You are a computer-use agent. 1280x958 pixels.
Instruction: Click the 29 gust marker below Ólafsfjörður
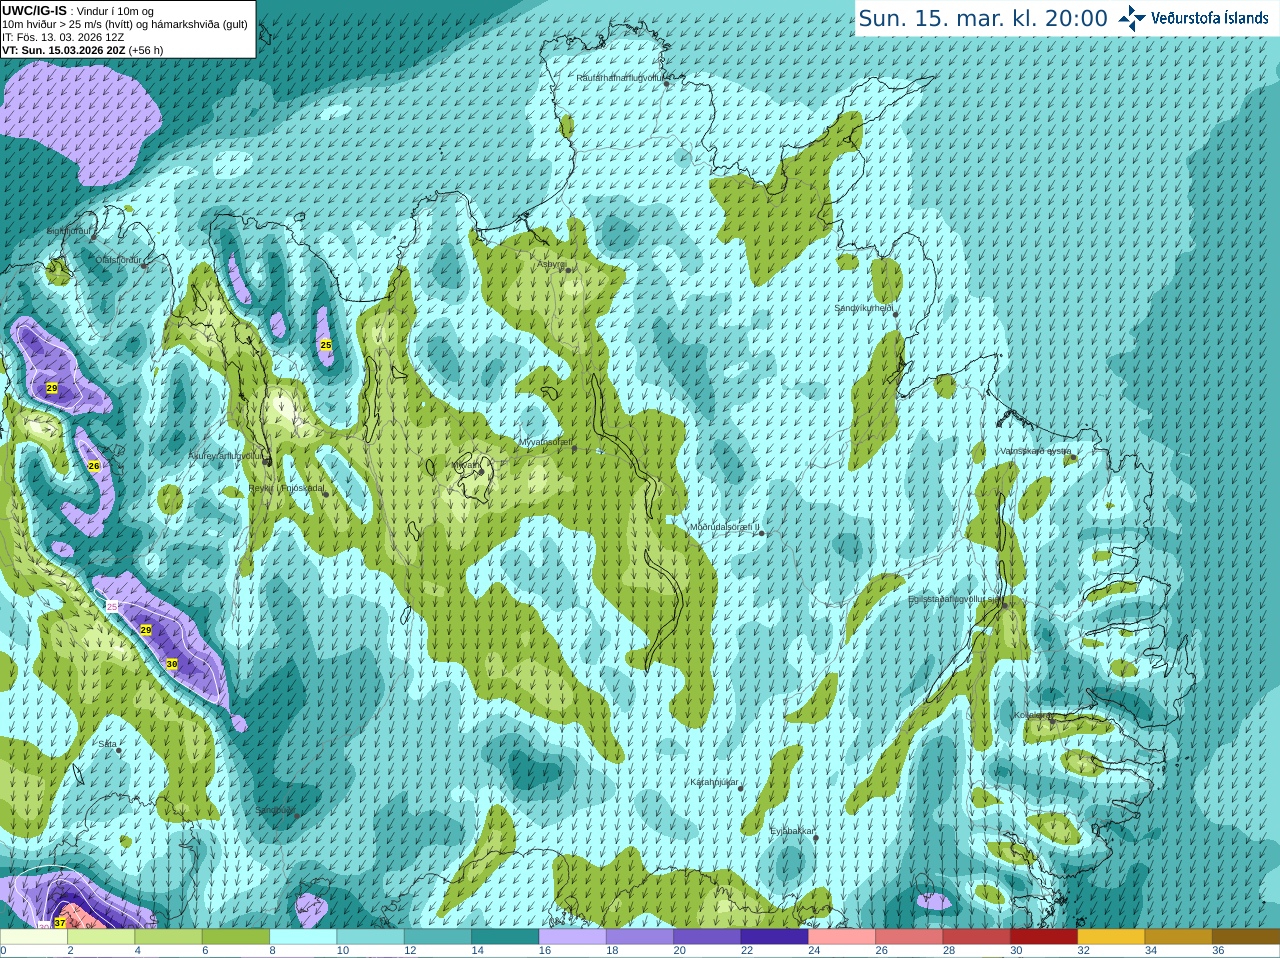[x=52, y=387]
